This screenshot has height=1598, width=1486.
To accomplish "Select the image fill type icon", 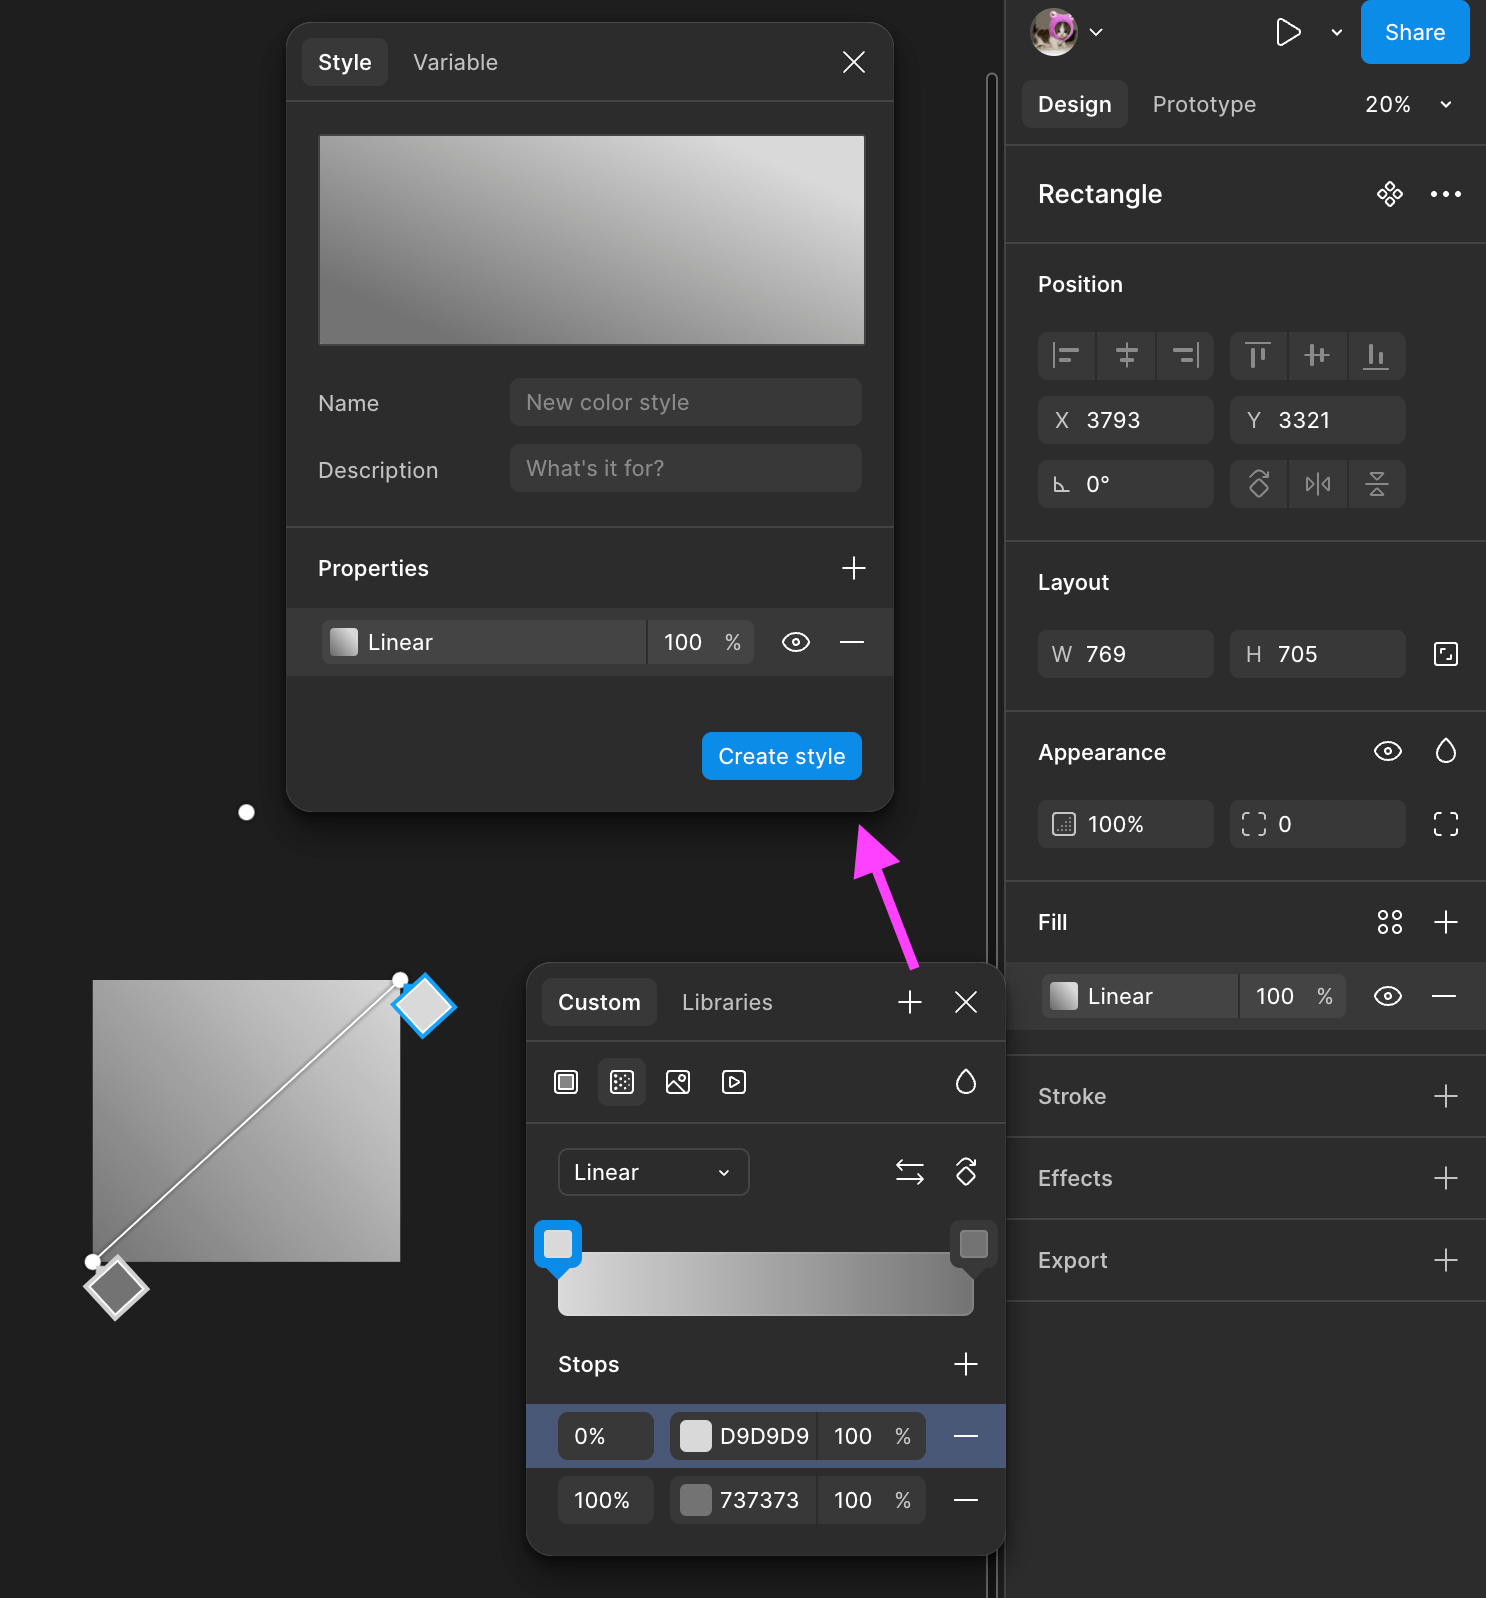I will pyautogui.click(x=678, y=1082).
